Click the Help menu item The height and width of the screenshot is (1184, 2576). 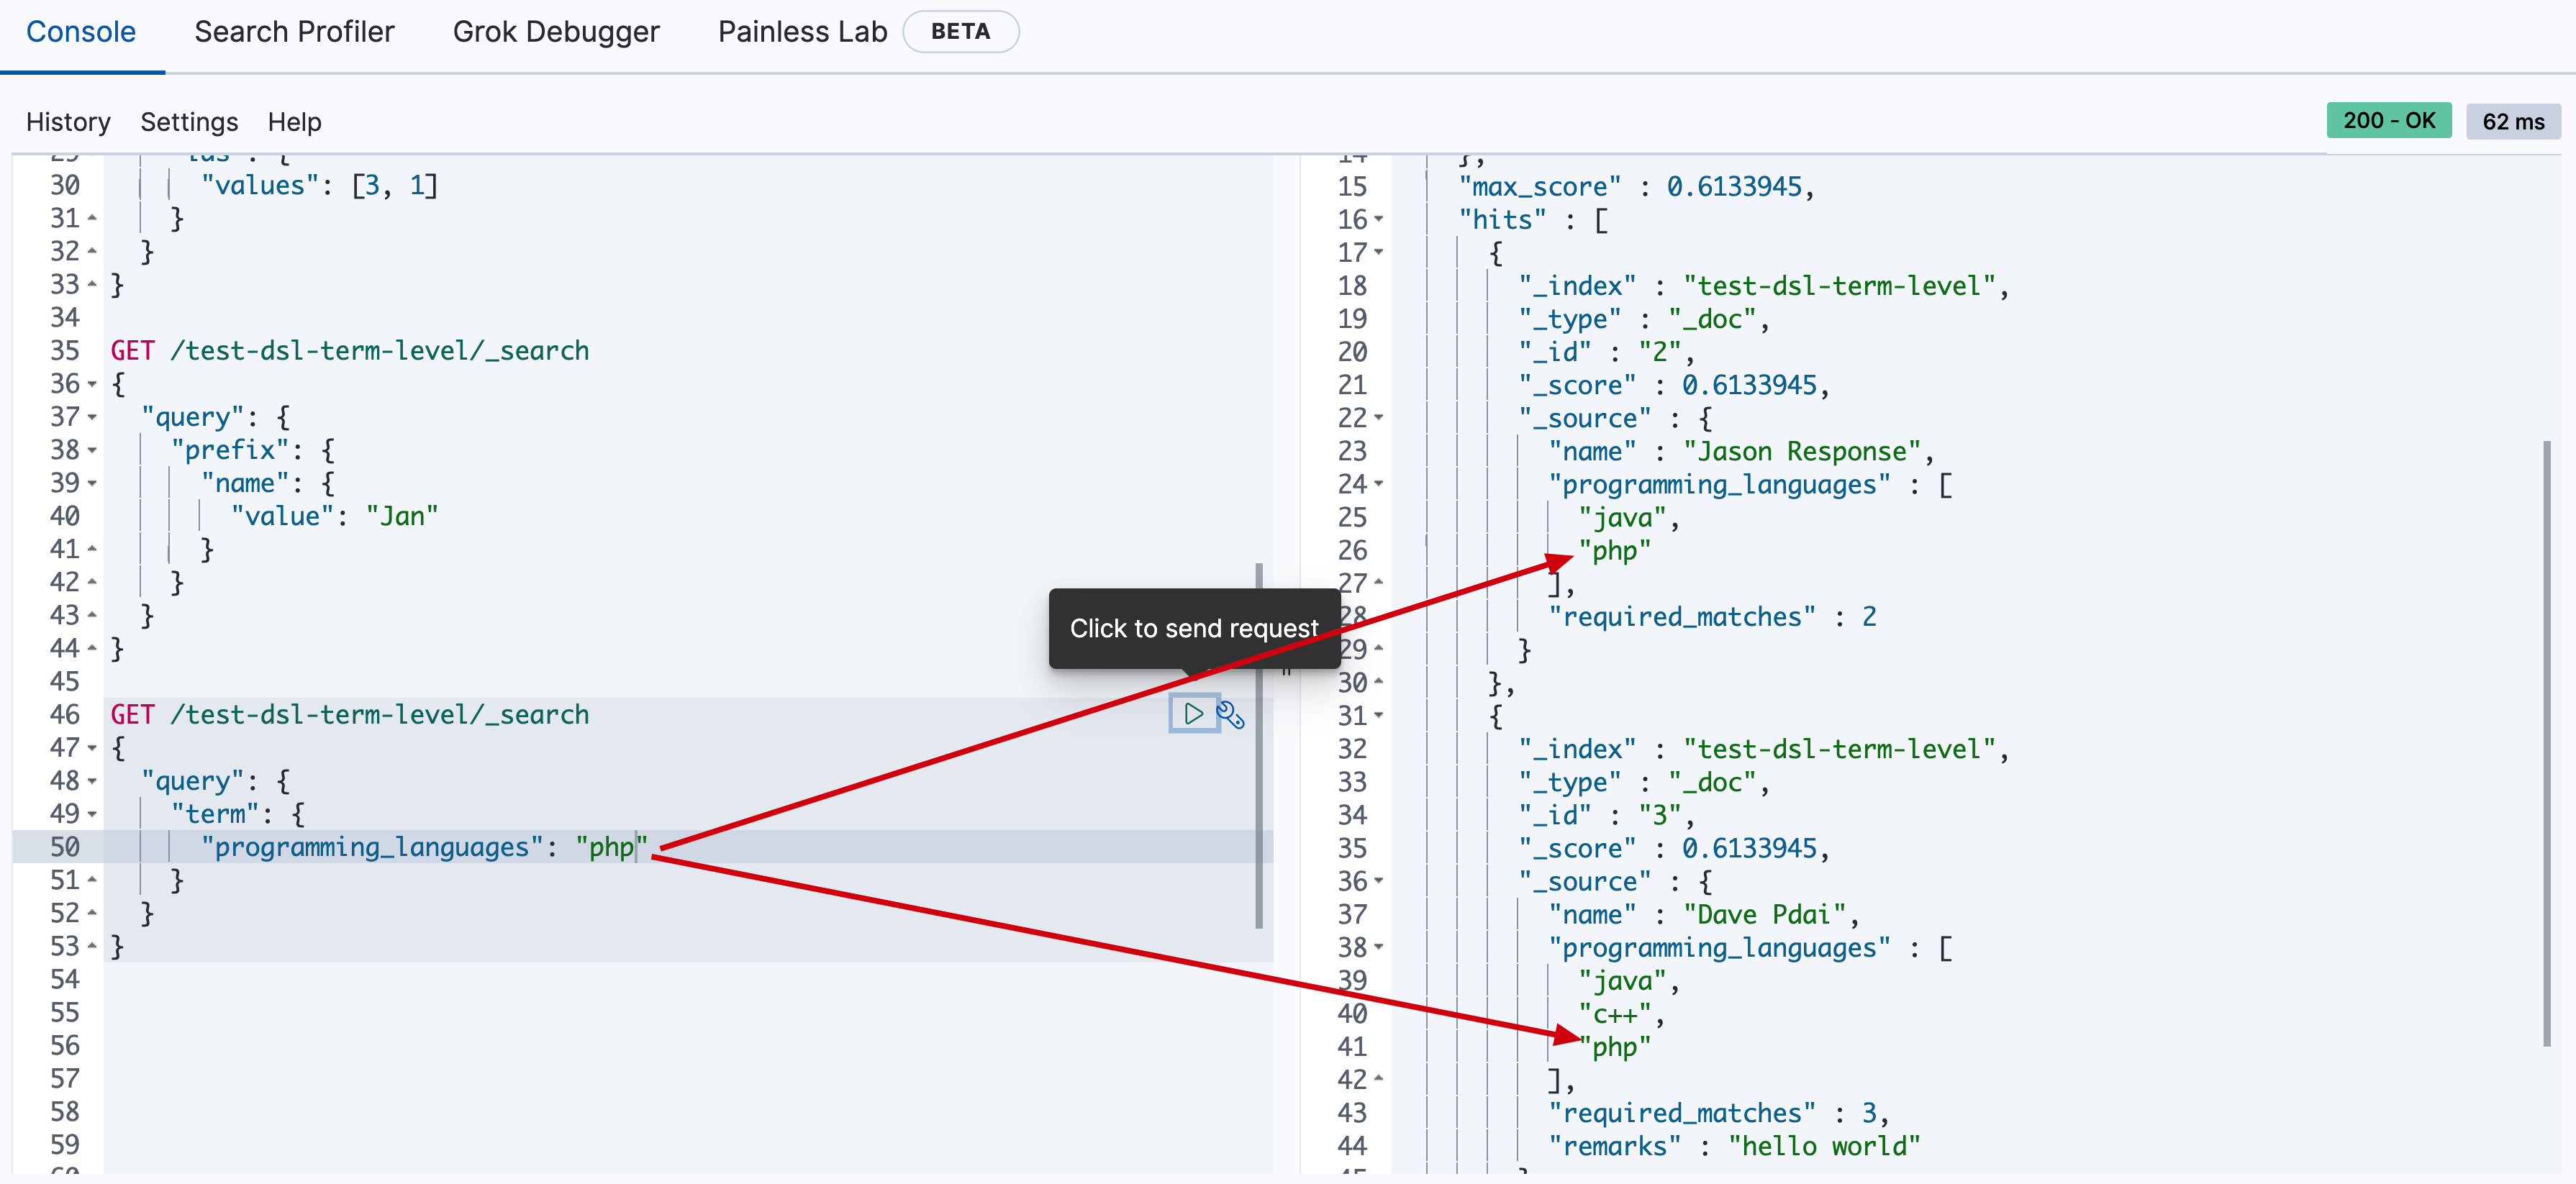[x=292, y=120]
